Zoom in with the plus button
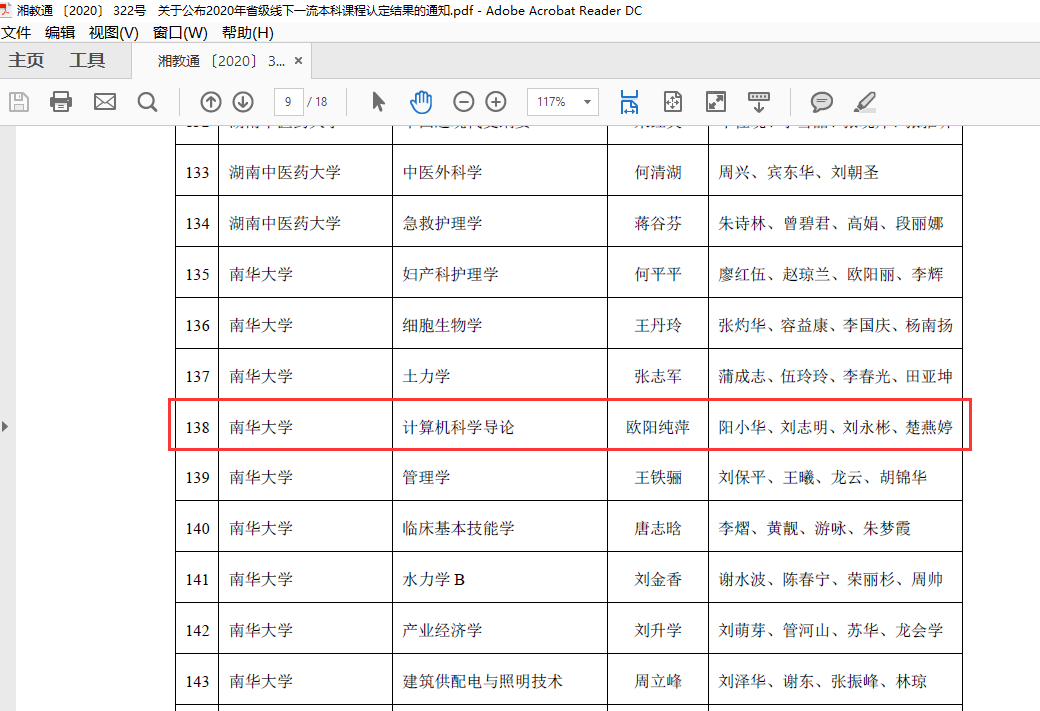This screenshot has height=711, width=1040. (496, 101)
